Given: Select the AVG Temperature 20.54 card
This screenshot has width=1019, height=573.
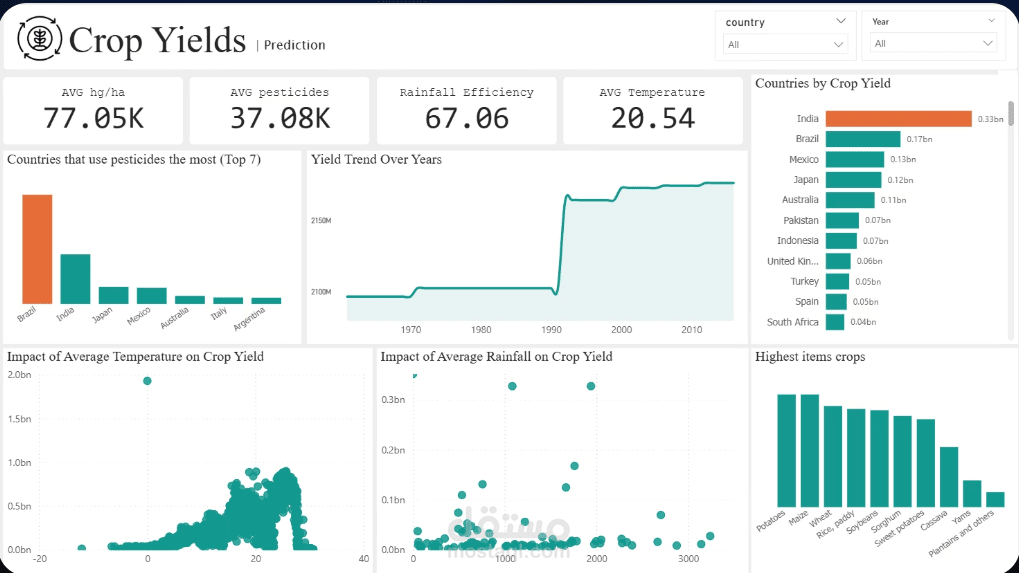Looking at the screenshot, I should (x=652, y=110).
